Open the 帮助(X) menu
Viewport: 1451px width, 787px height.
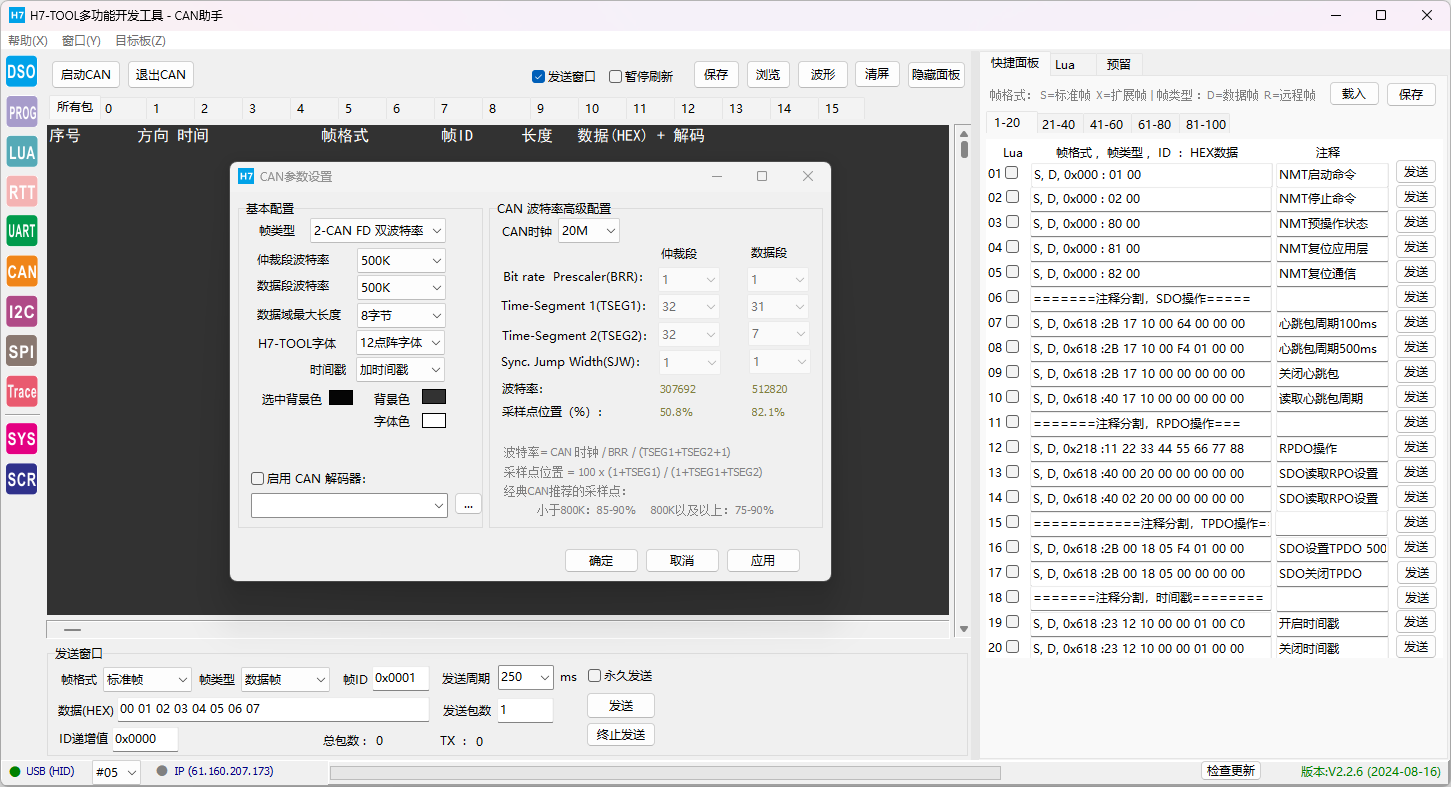pyautogui.click(x=27, y=41)
